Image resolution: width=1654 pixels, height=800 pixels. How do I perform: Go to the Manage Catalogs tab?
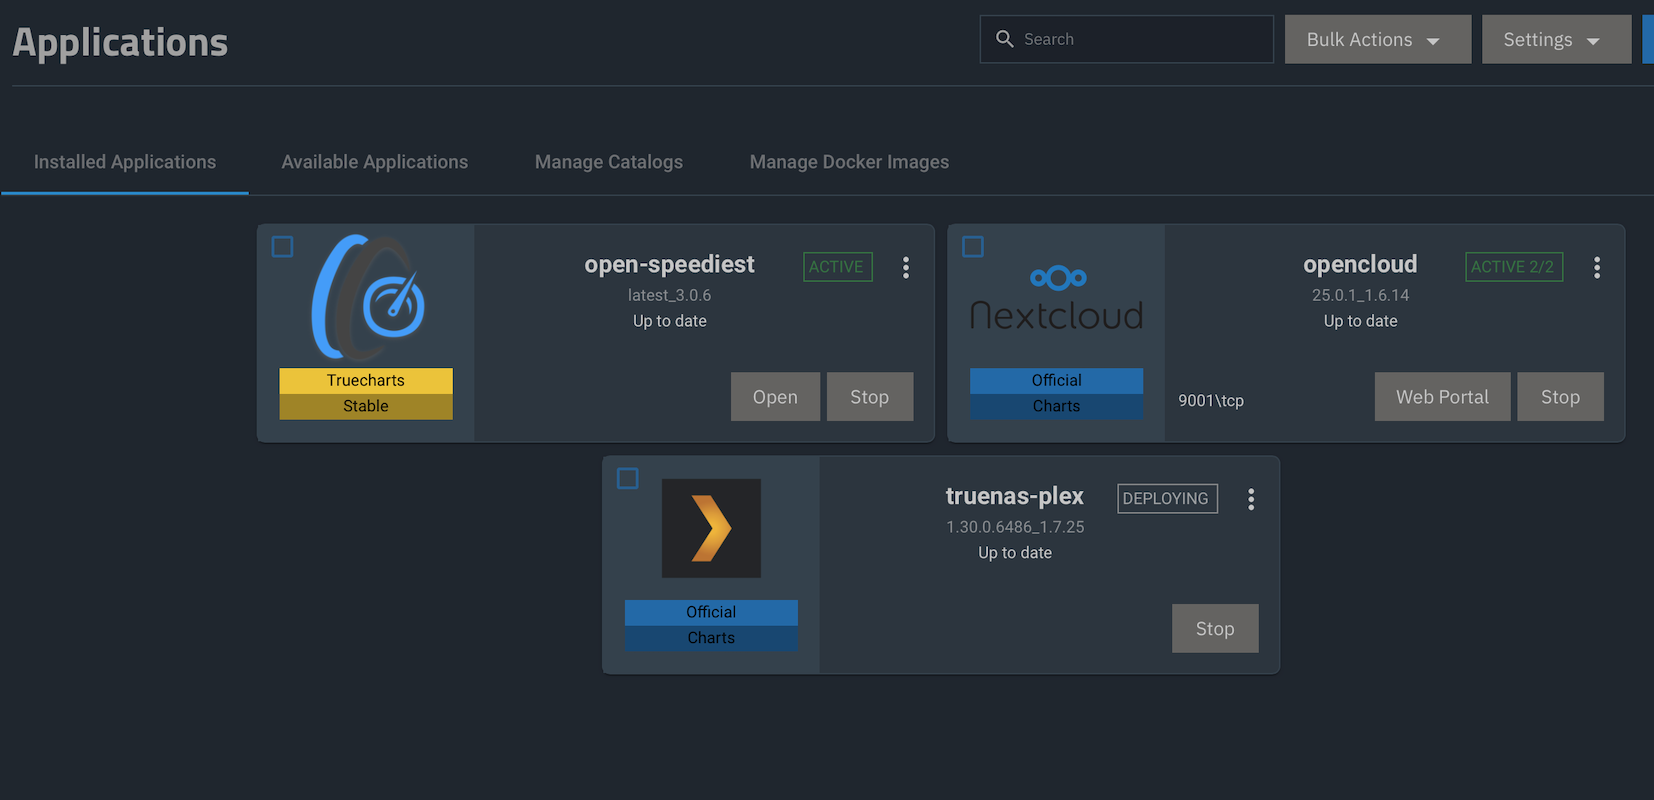(x=608, y=162)
